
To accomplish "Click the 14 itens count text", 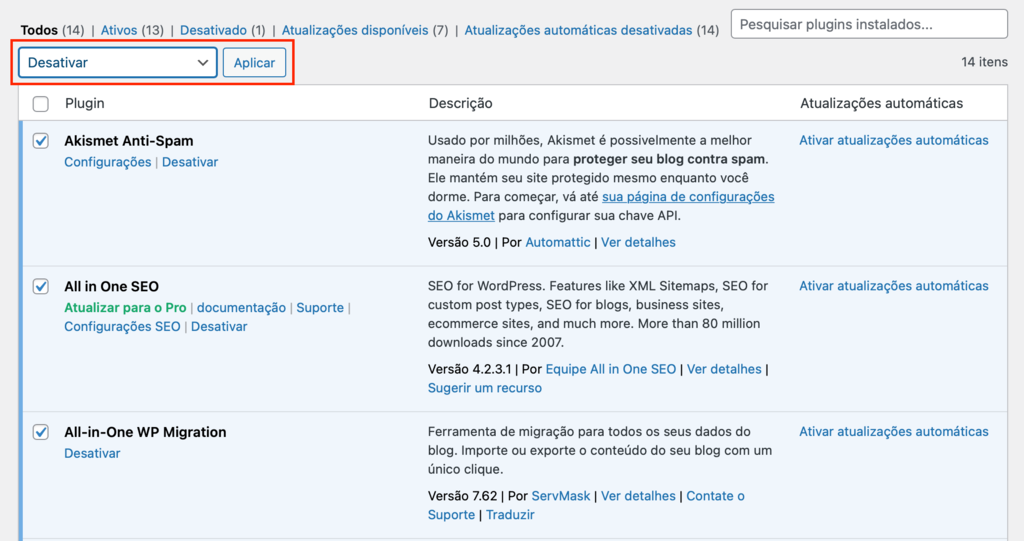I will [984, 62].
